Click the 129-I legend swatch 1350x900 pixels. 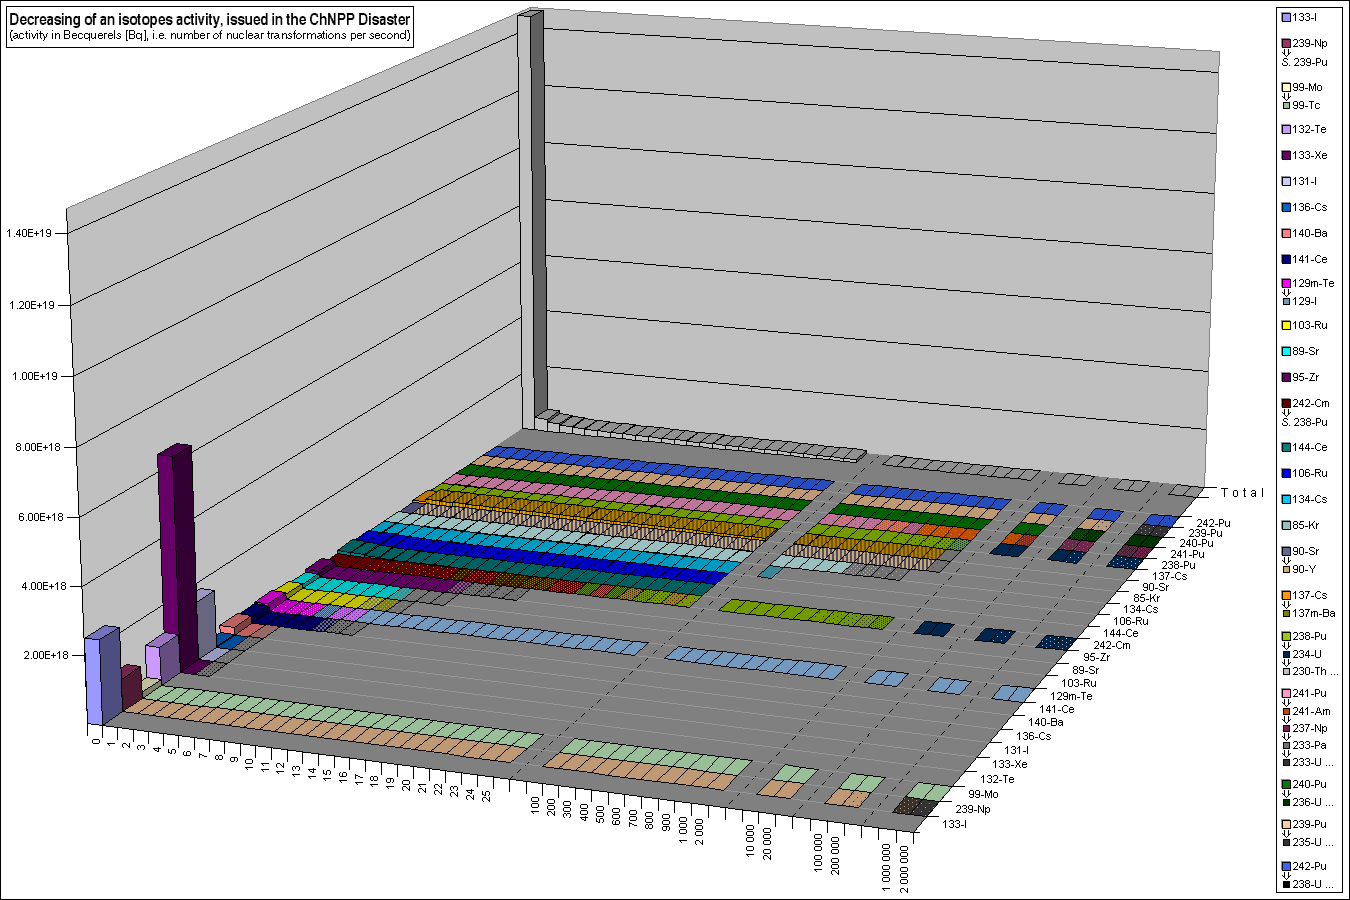[1286, 301]
